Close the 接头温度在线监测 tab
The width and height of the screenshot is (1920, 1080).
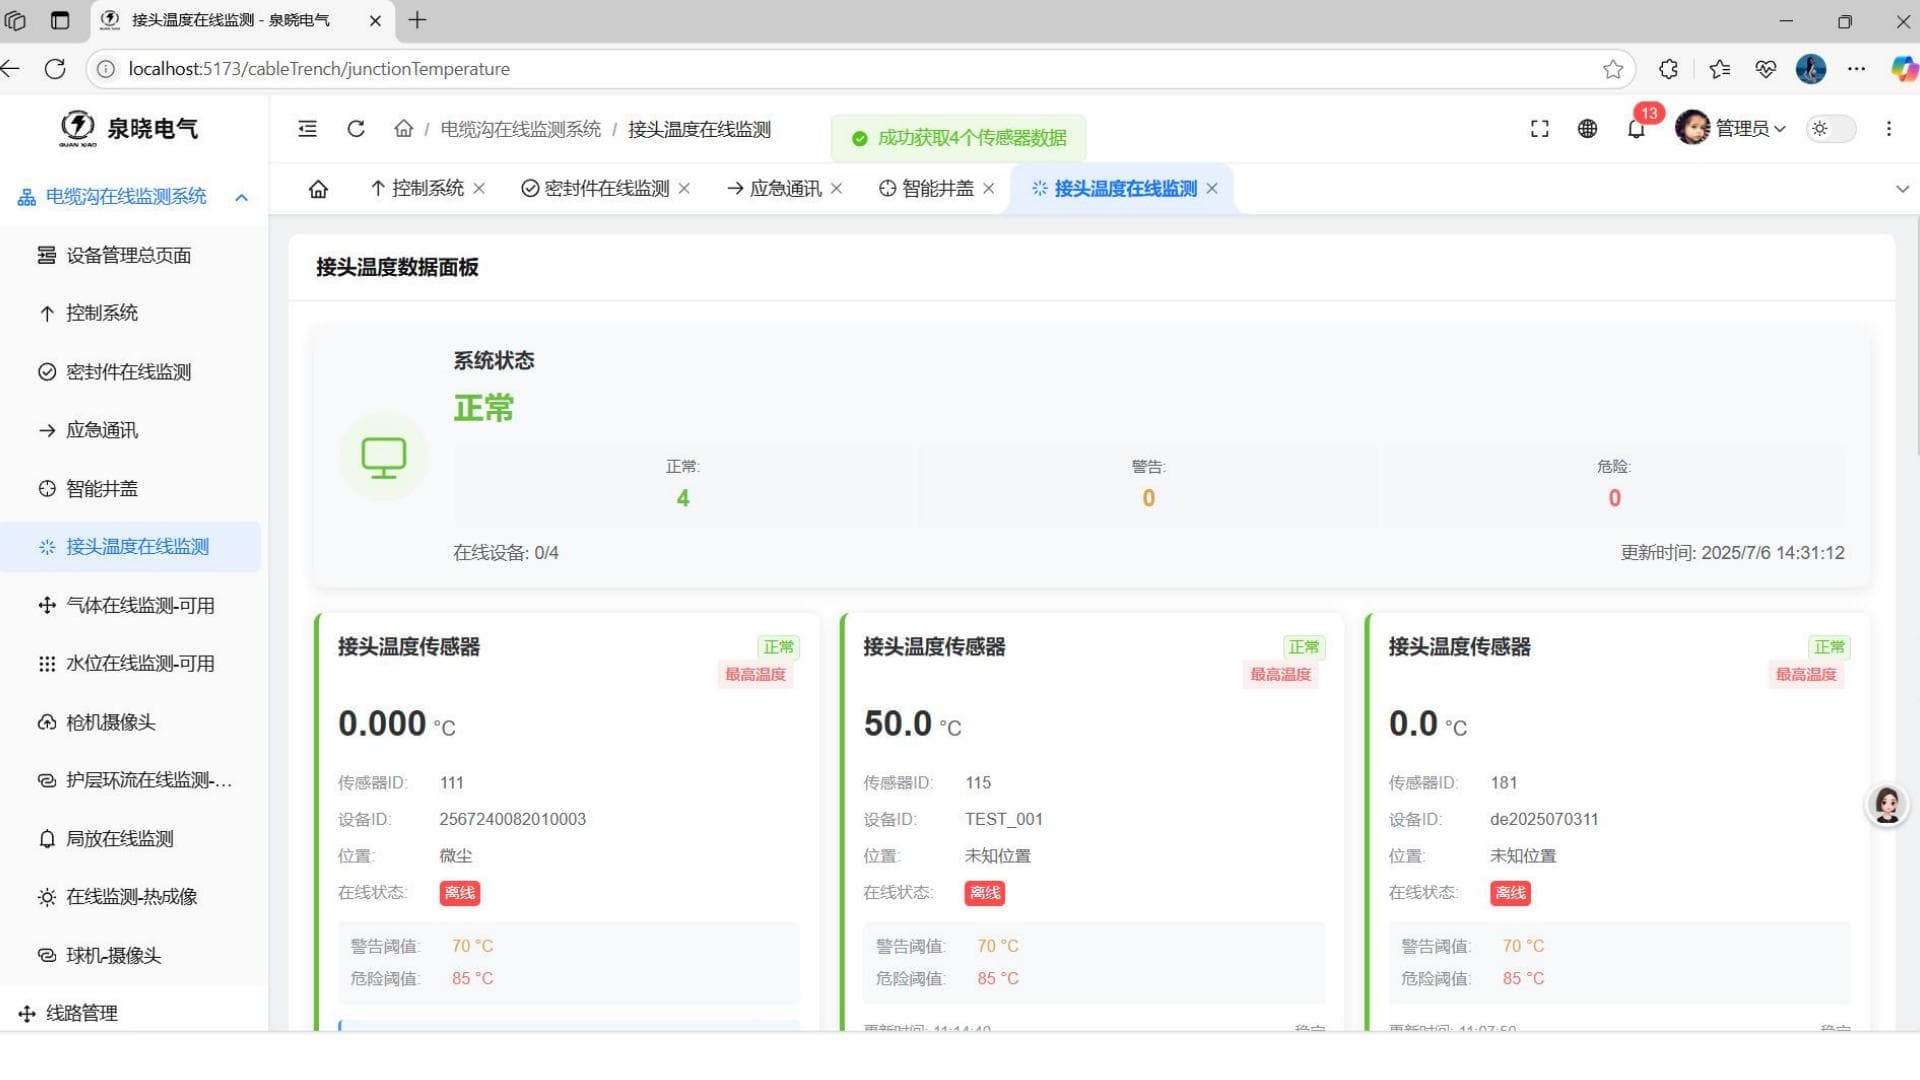(1212, 189)
